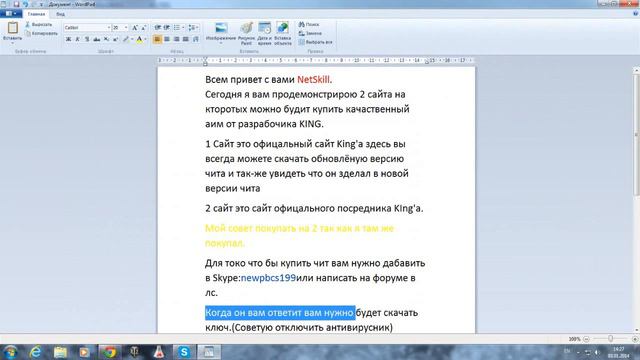The height and width of the screenshot is (360, 640).
Task: Insert object (Вставка объекта)
Action: [282, 33]
